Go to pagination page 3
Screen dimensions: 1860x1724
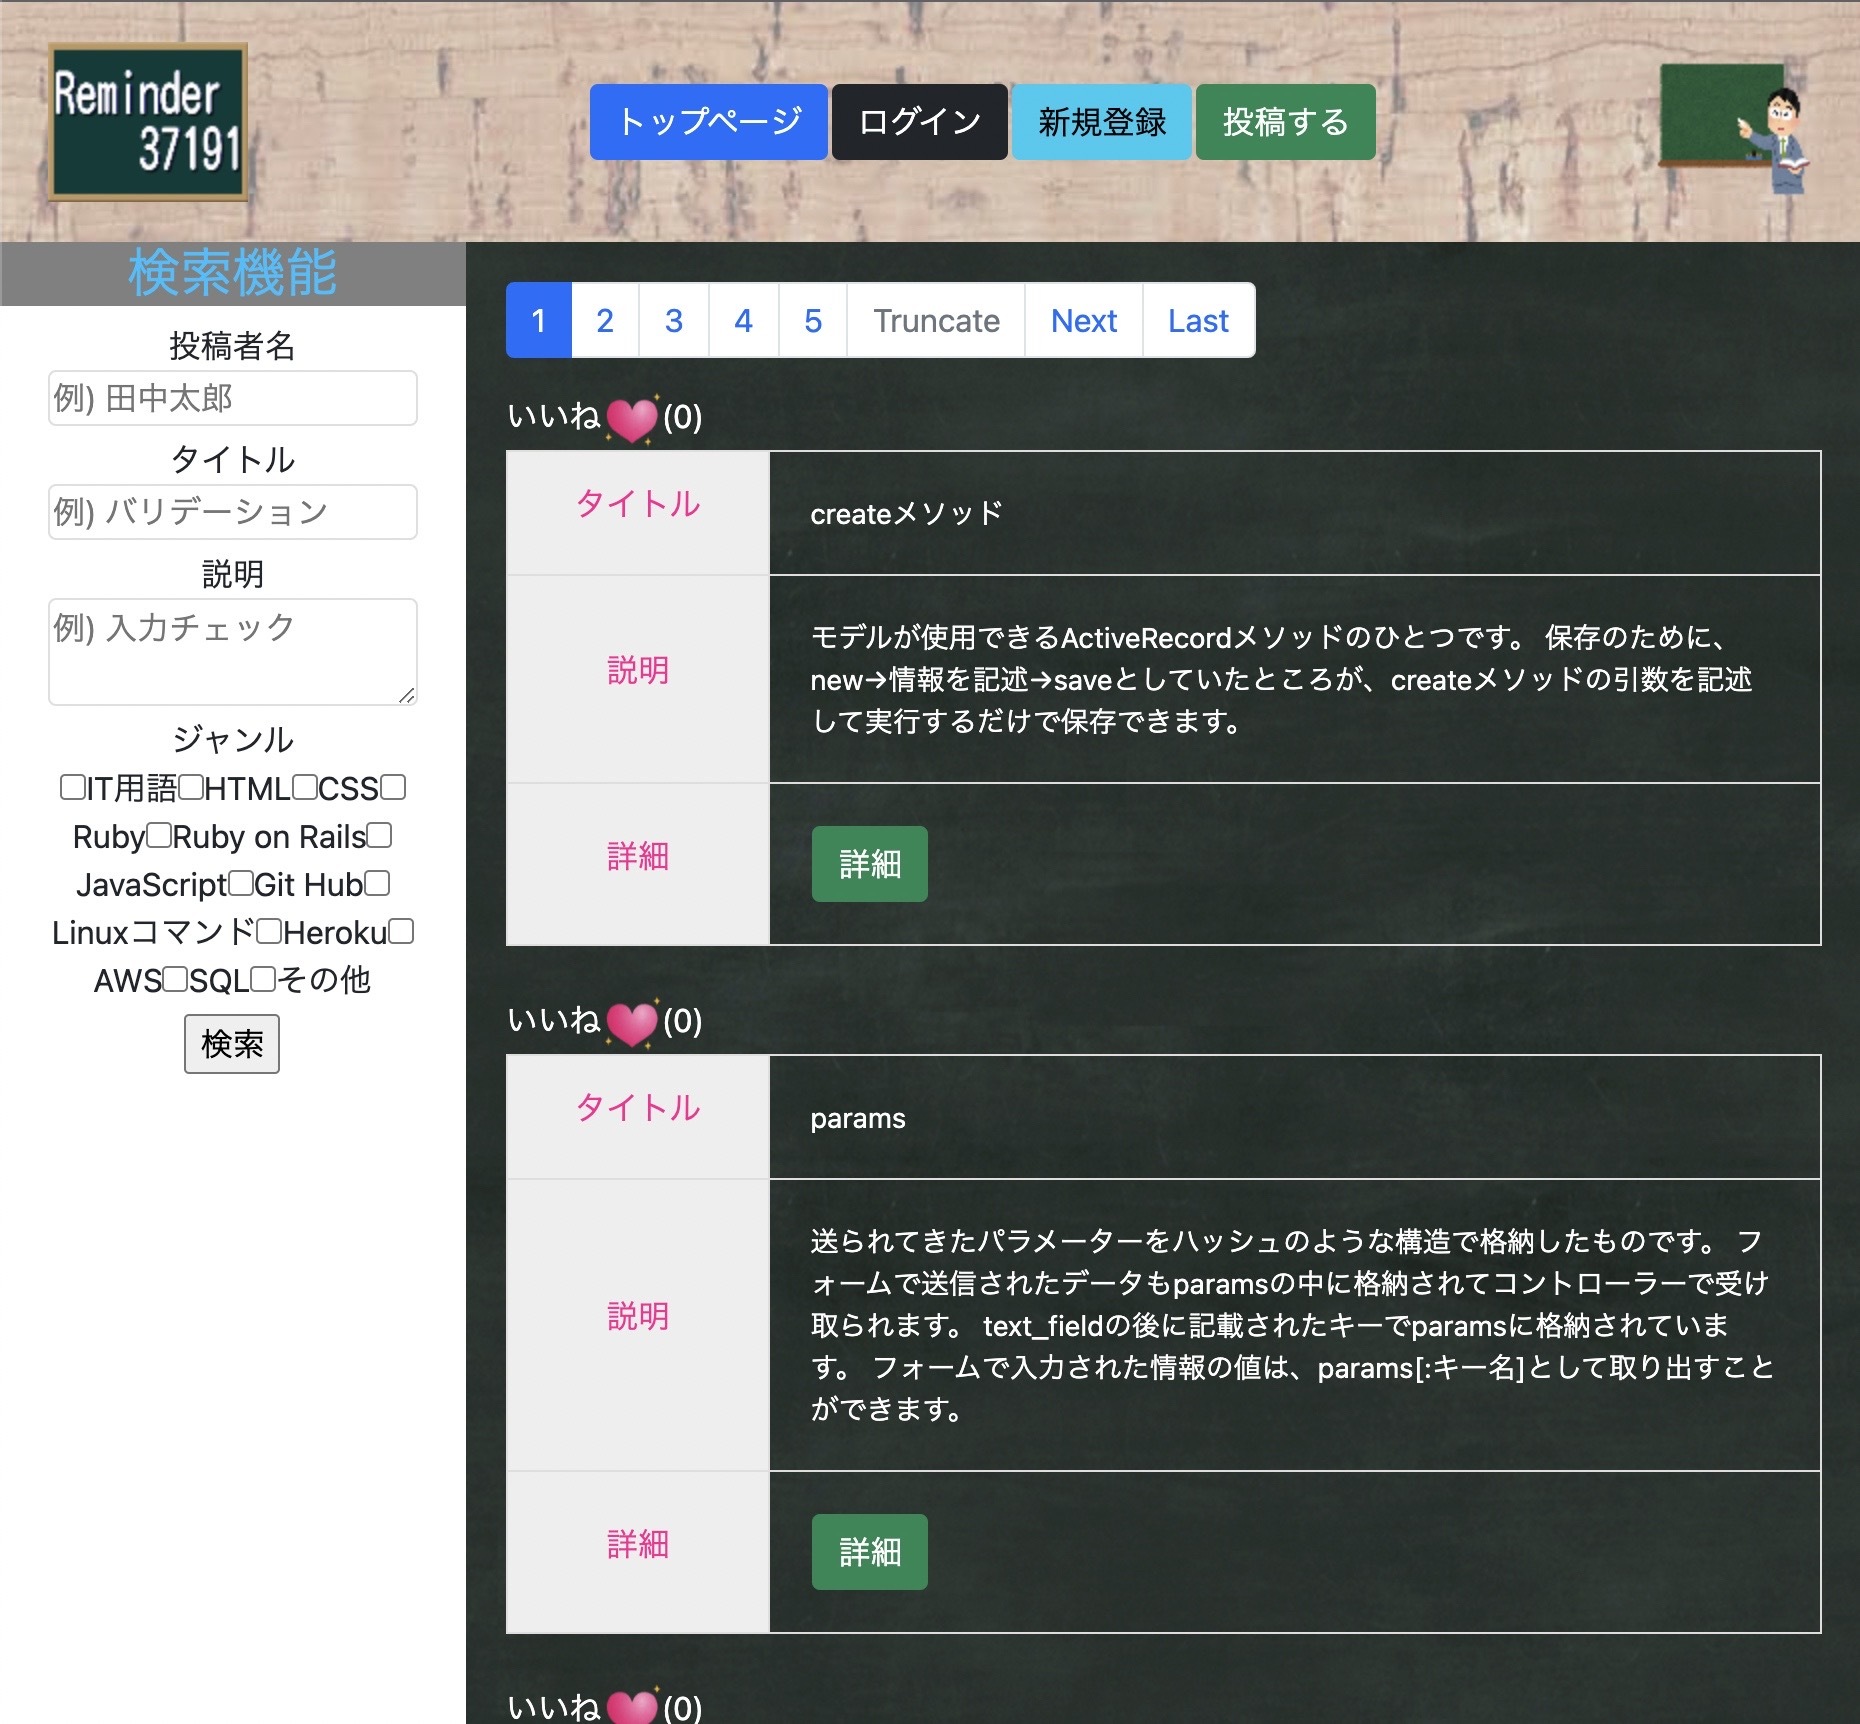click(674, 320)
